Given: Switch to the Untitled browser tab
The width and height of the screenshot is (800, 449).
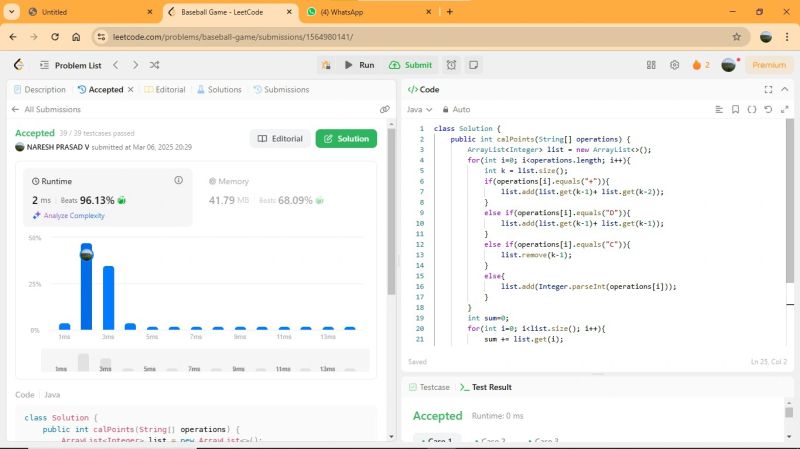Looking at the screenshot, I should coord(91,12).
